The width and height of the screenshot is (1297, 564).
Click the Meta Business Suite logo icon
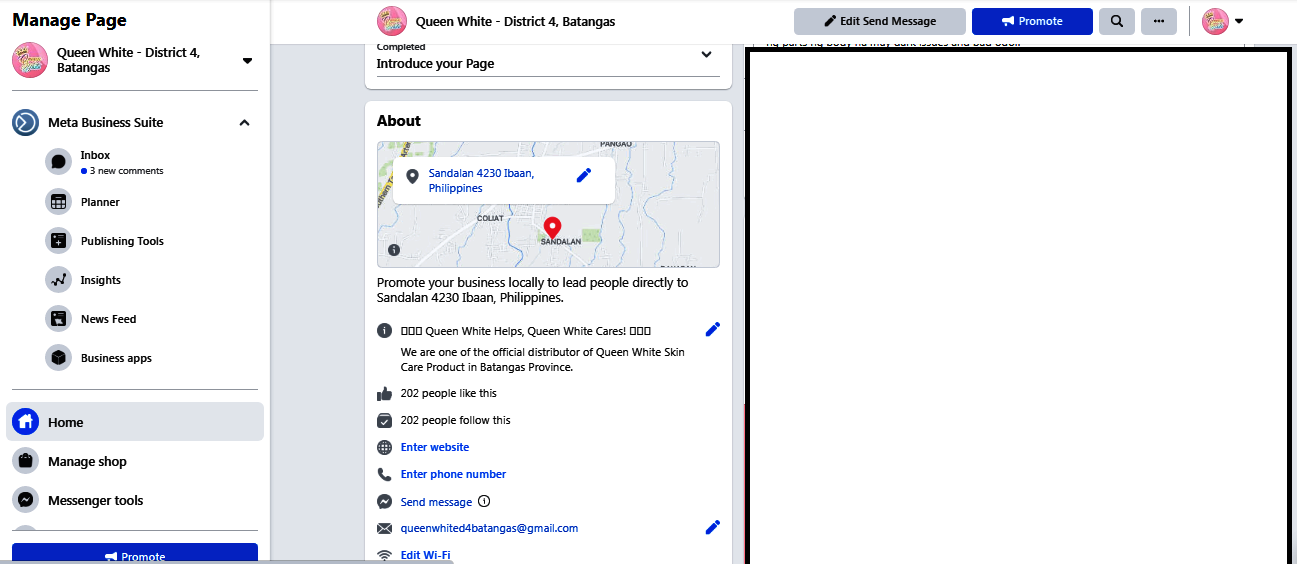[x=25, y=122]
